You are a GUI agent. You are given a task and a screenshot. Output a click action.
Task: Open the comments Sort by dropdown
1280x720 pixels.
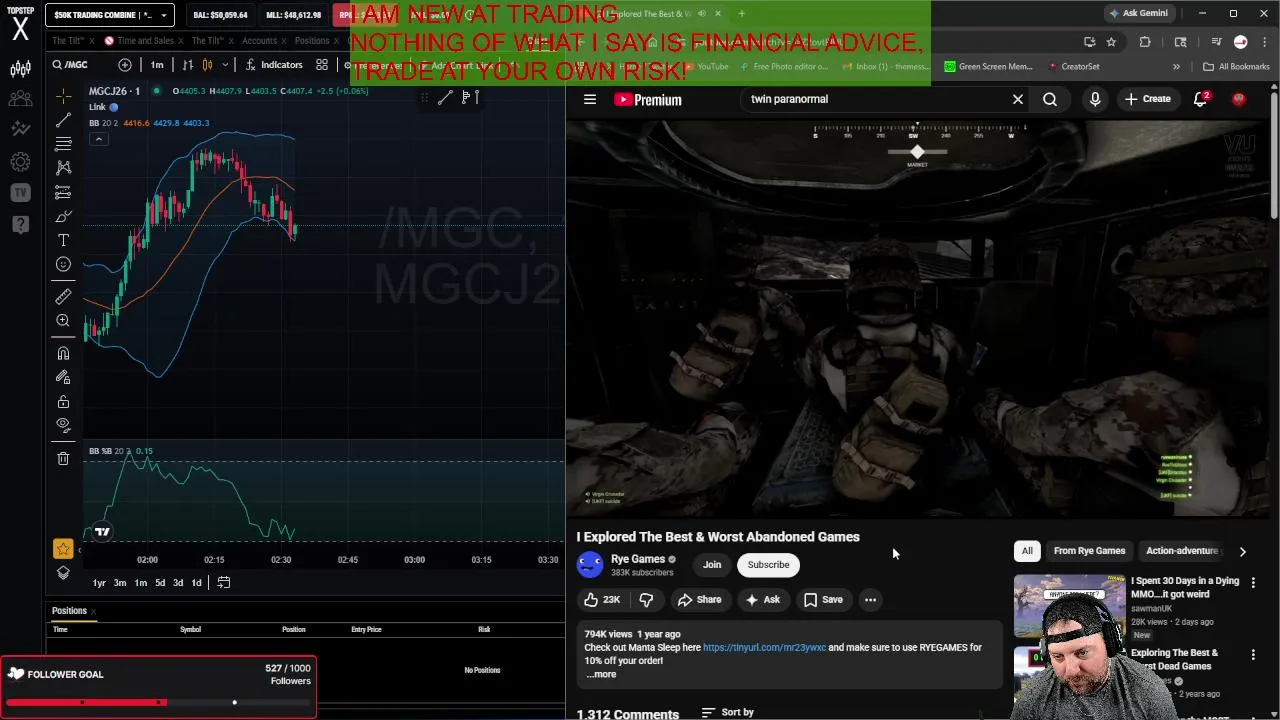tap(728, 712)
